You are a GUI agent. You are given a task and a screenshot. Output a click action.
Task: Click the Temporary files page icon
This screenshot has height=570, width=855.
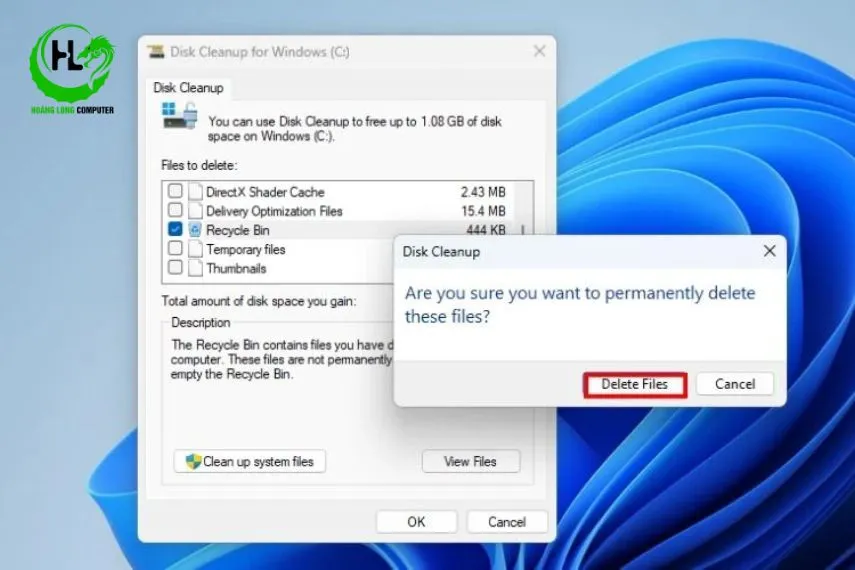tap(195, 249)
